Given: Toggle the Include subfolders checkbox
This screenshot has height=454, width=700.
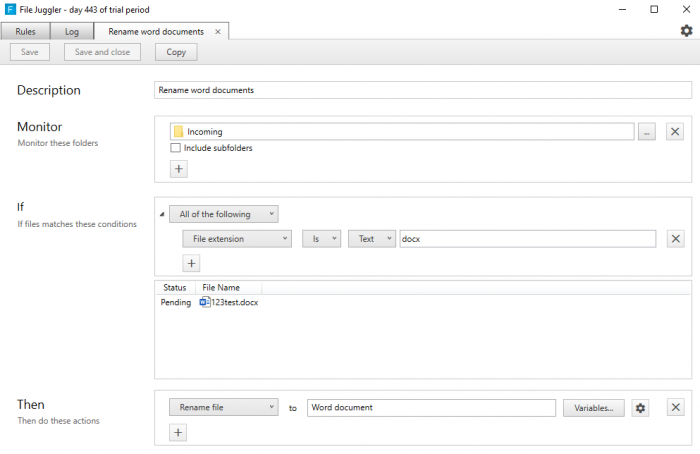Looking at the screenshot, I should [x=175, y=148].
